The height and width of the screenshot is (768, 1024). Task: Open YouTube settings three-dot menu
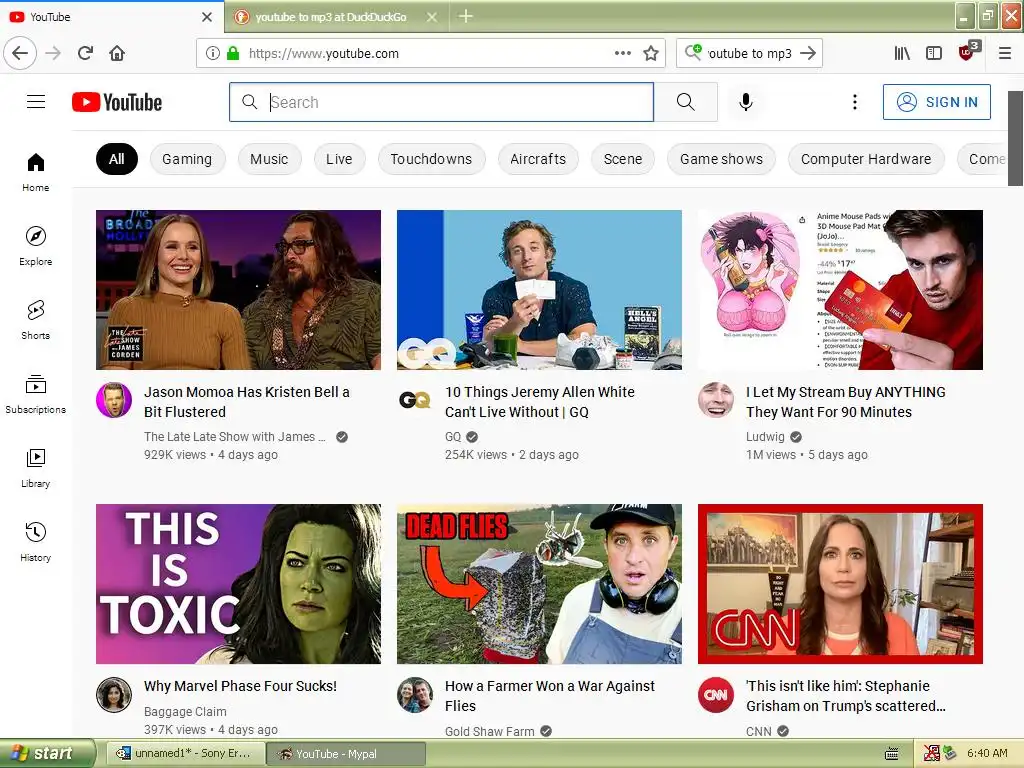(855, 102)
